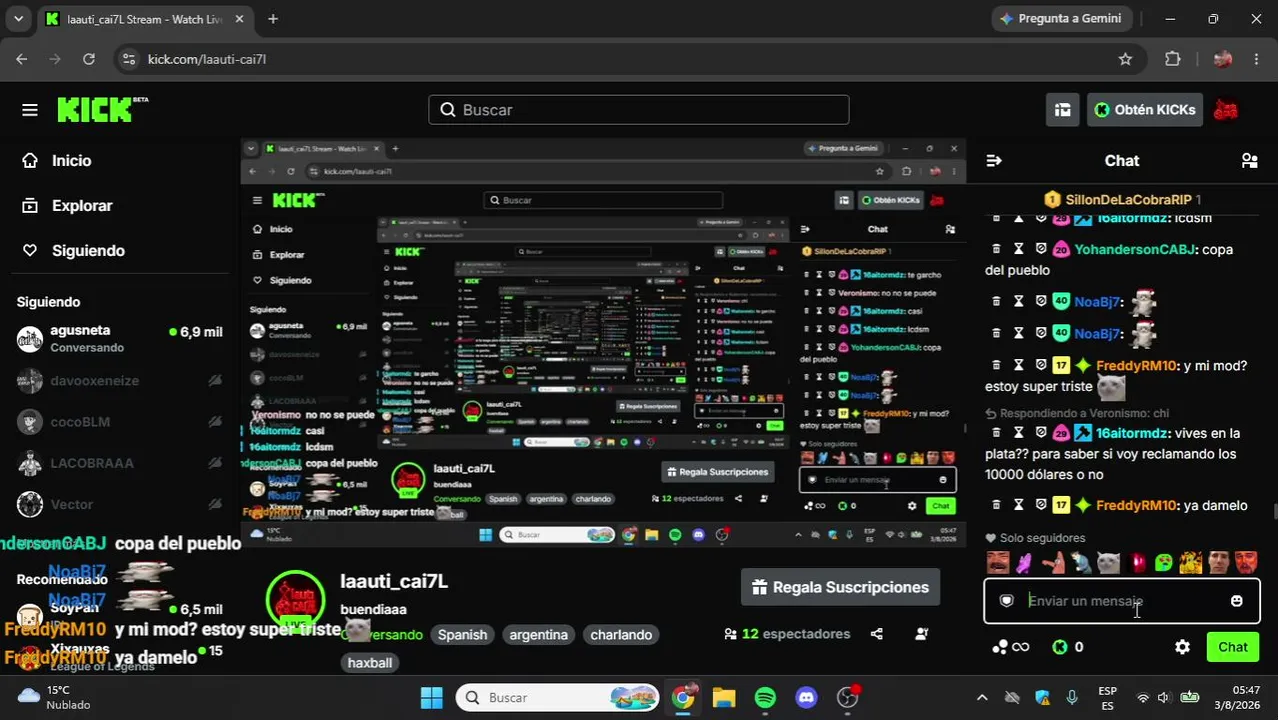Click the charlando tag
Image resolution: width=1278 pixels, height=720 pixels.
pos(621,635)
